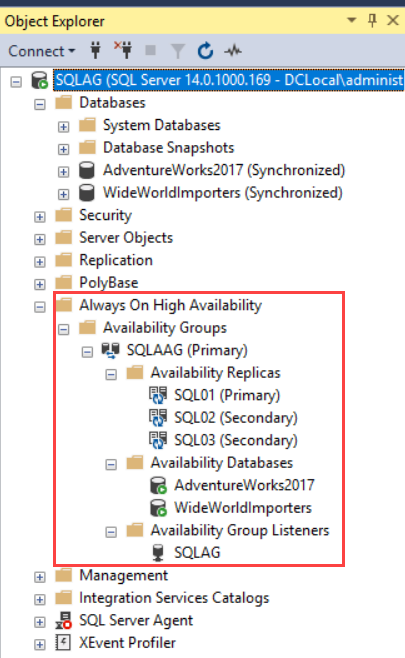Image resolution: width=405 pixels, height=658 pixels.
Task: Select Database Snapshots
Action: (168, 148)
